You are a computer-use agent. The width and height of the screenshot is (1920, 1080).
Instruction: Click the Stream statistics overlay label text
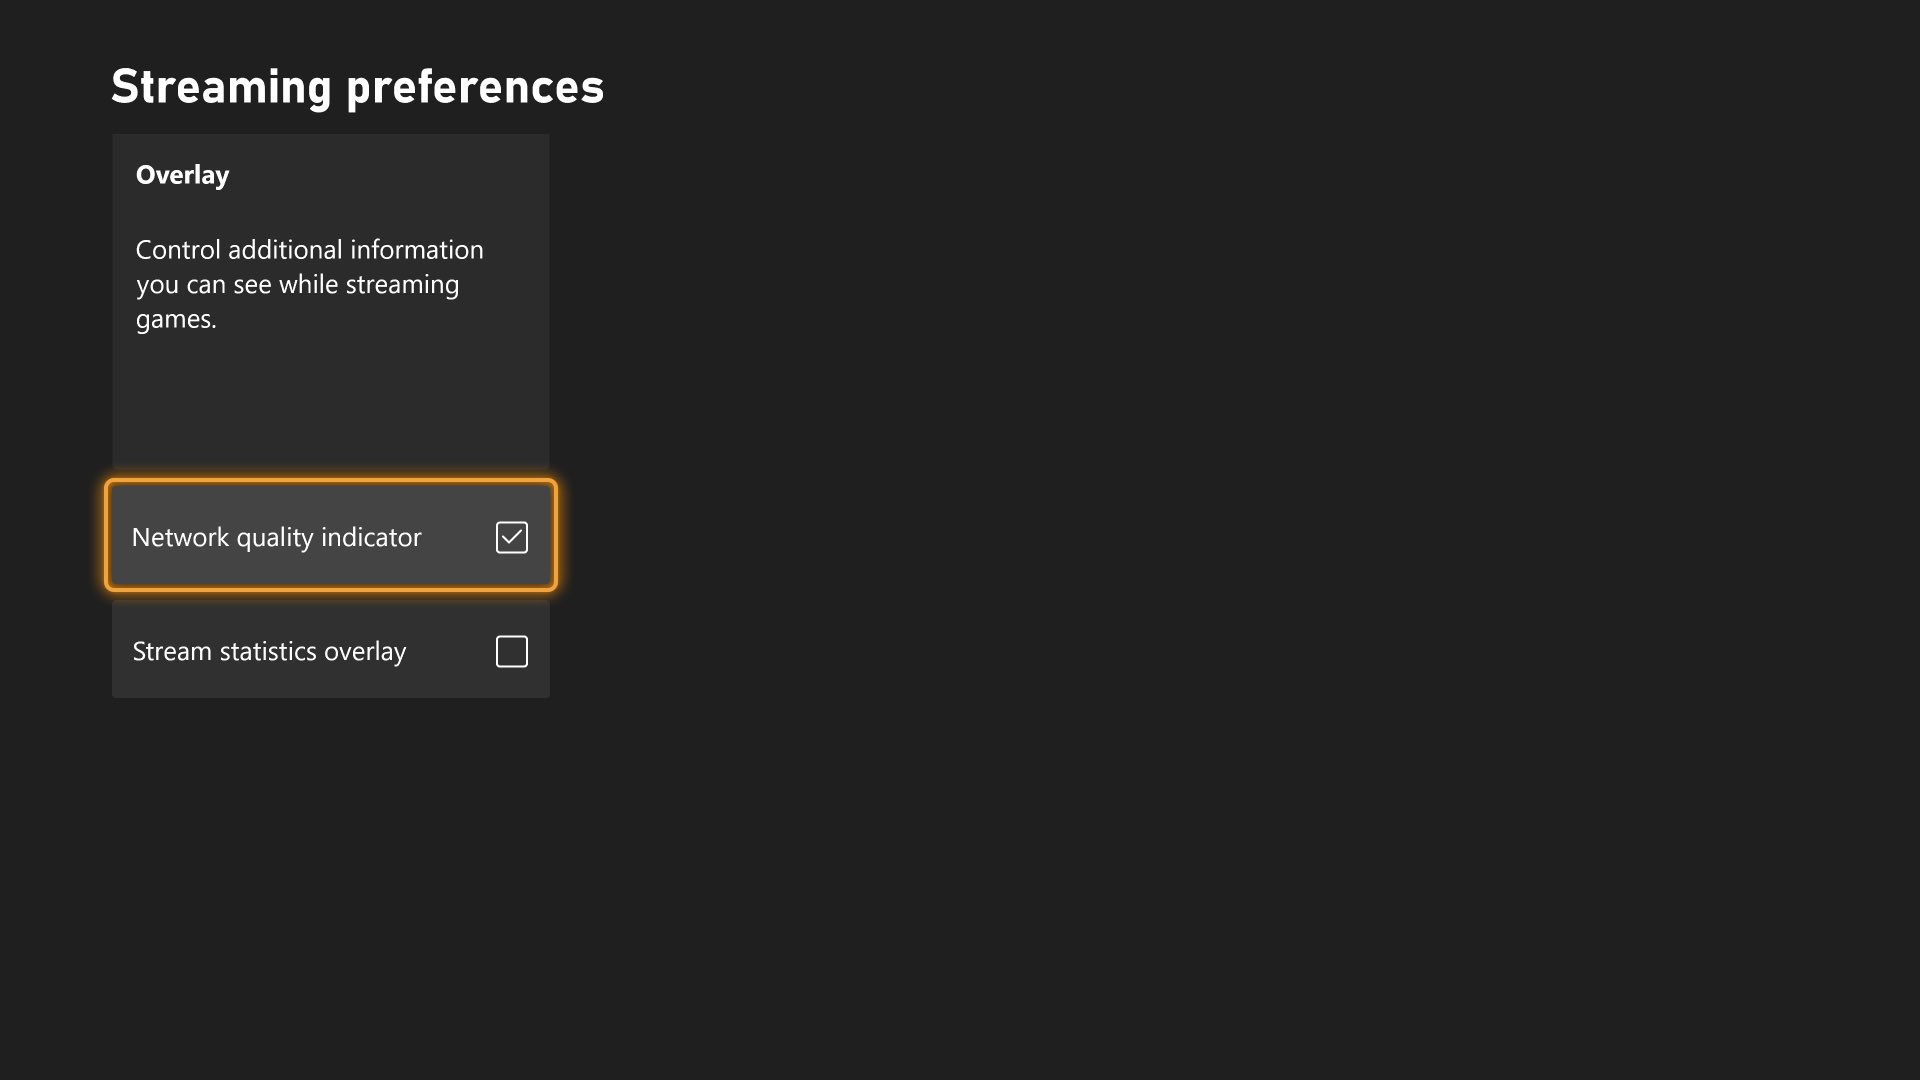(269, 651)
